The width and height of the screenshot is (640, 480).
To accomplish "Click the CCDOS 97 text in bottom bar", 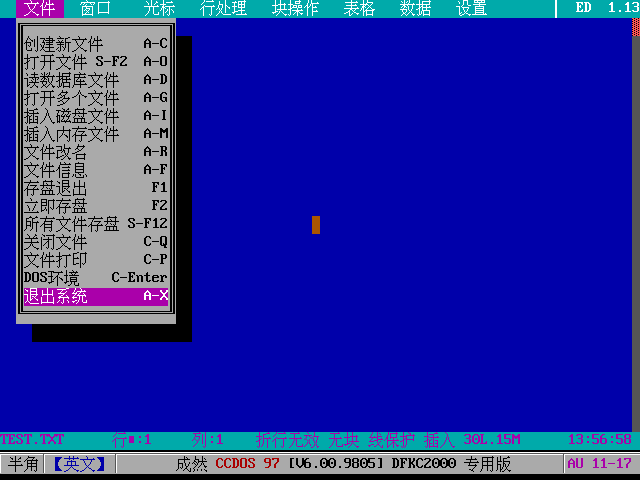I will click(247, 464).
